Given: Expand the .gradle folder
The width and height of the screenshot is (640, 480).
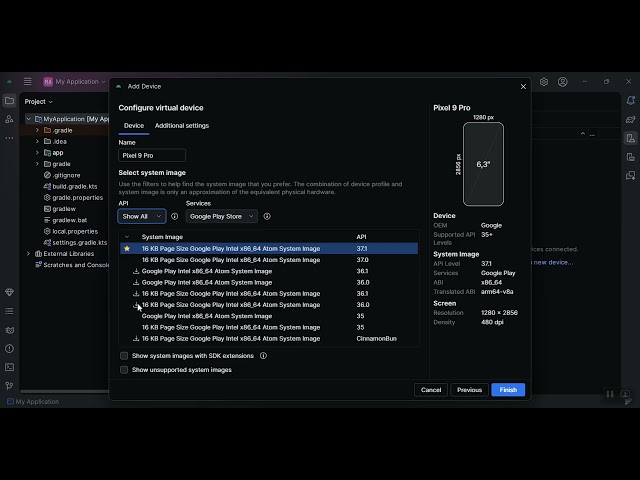Looking at the screenshot, I should [x=37, y=130].
